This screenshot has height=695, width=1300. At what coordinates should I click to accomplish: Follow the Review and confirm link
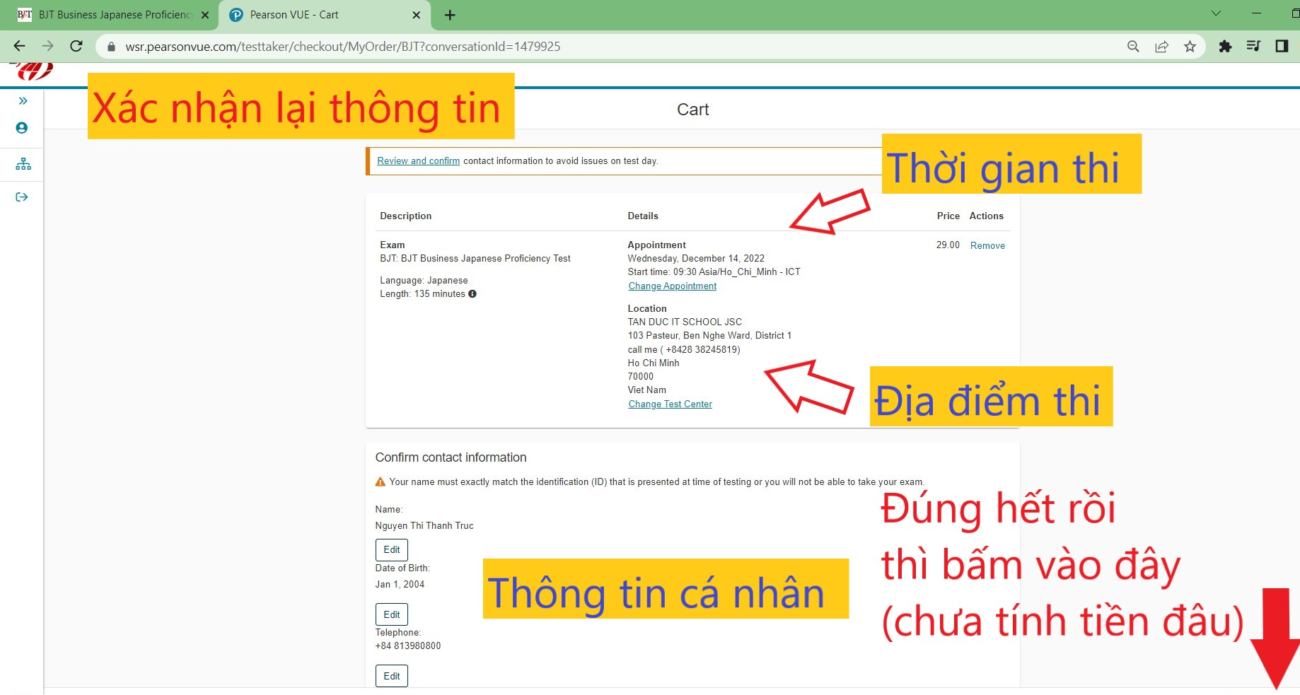(x=418, y=161)
